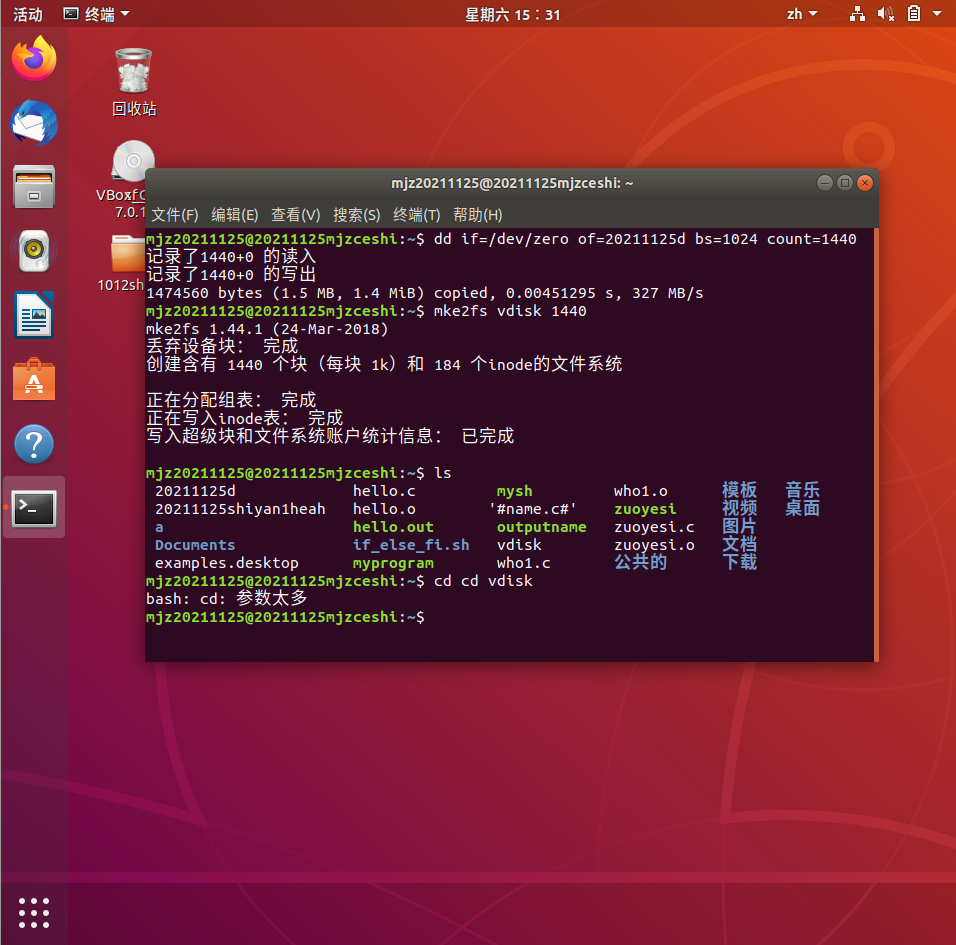
Task: Open the clock showing 星期六 15:31
Action: [512, 14]
